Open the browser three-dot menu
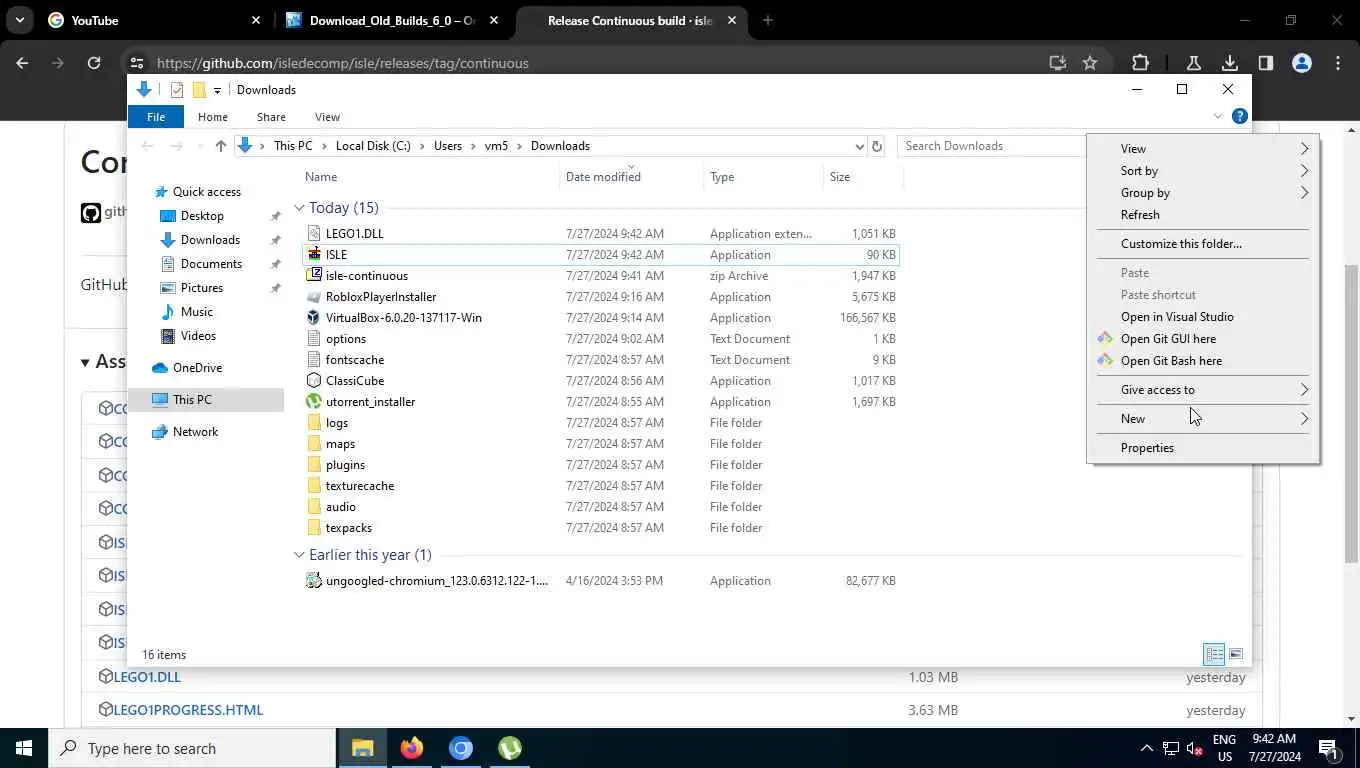Screen dimensions: 1360x768 (1338, 63)
